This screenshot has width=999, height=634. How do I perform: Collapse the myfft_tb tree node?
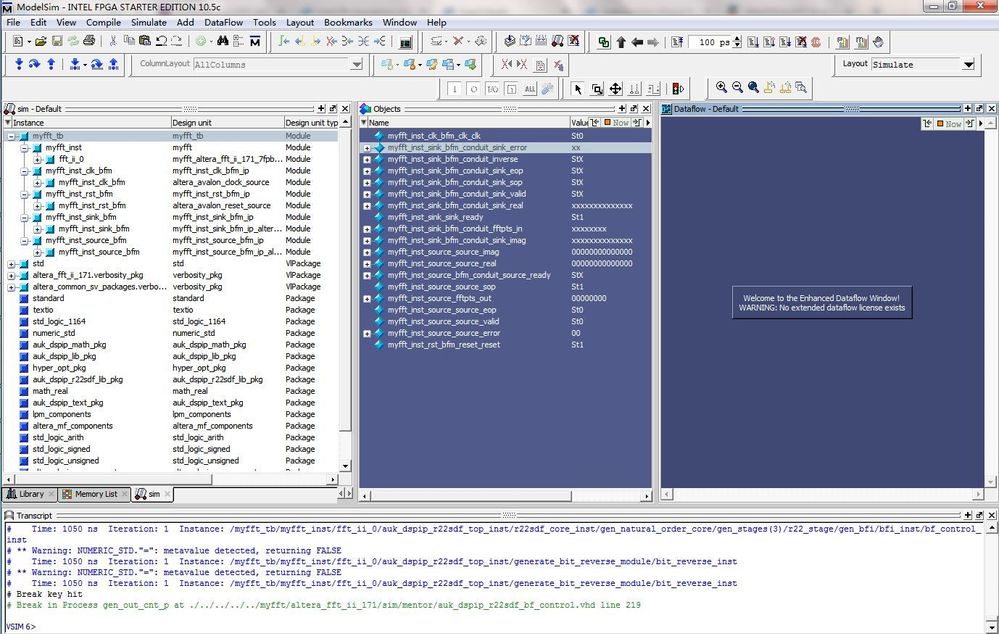tap(12, 136)
